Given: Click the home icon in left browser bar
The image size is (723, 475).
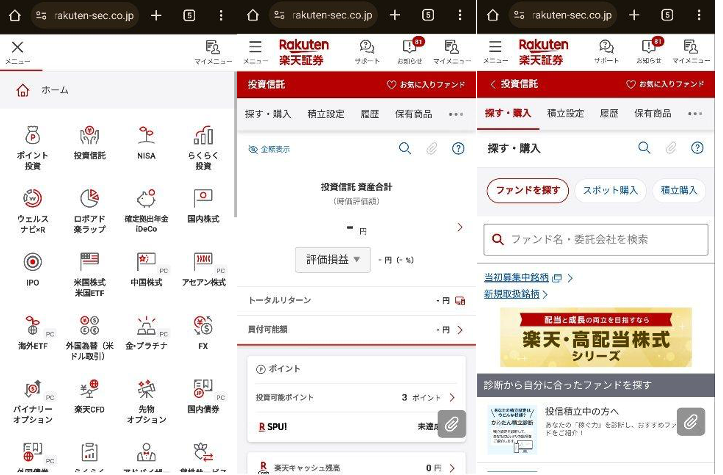Looking at the screenshot, I should (15, 15).
